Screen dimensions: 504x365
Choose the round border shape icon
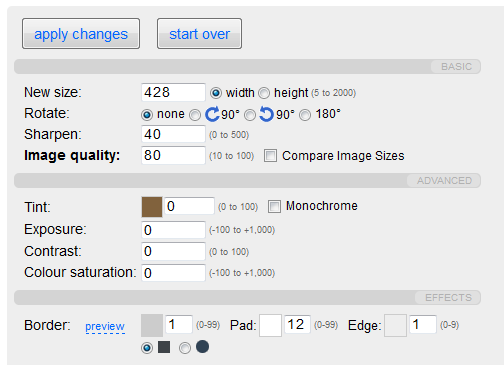click(x=202, y=347)
